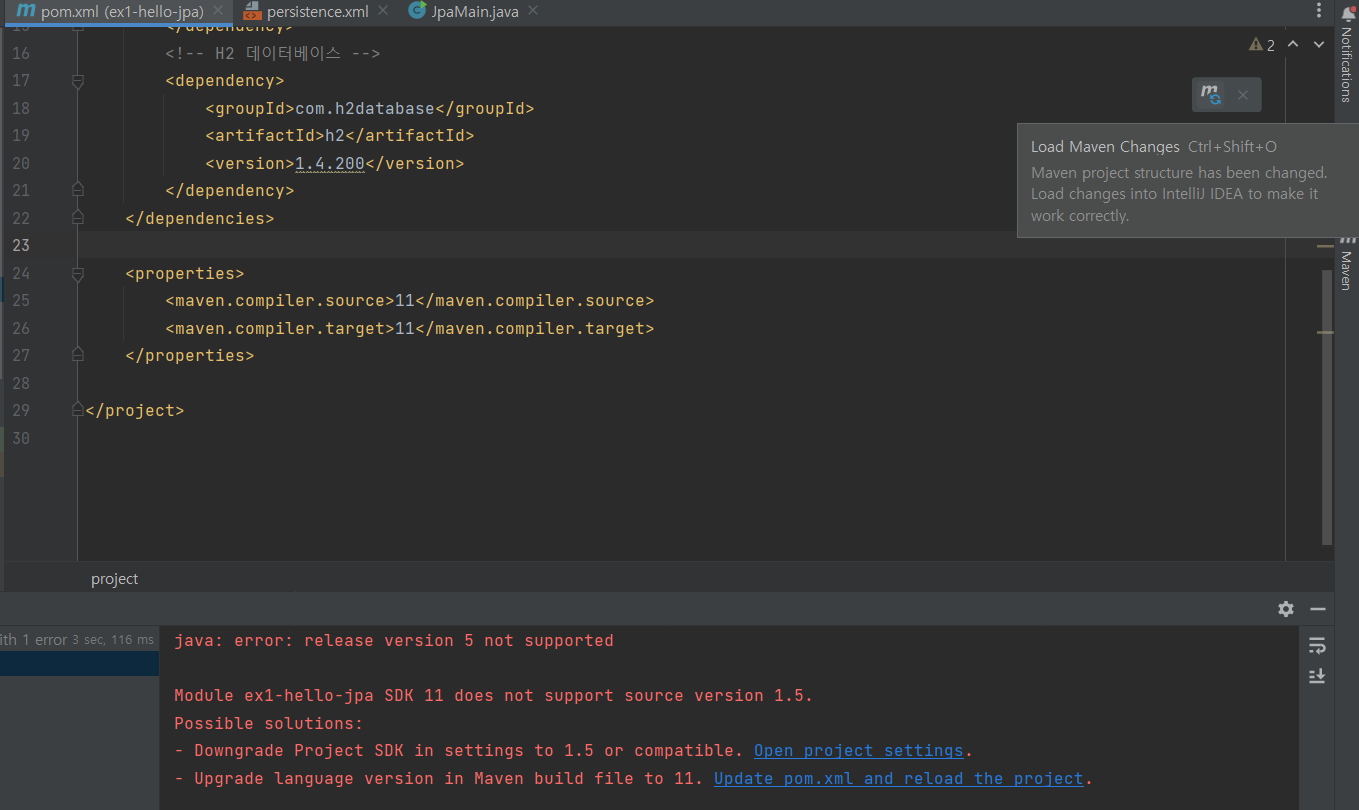This screenshot has width=1359, height=810.
Task: Click the 'Possible solutions:' text
Action: 269,723
